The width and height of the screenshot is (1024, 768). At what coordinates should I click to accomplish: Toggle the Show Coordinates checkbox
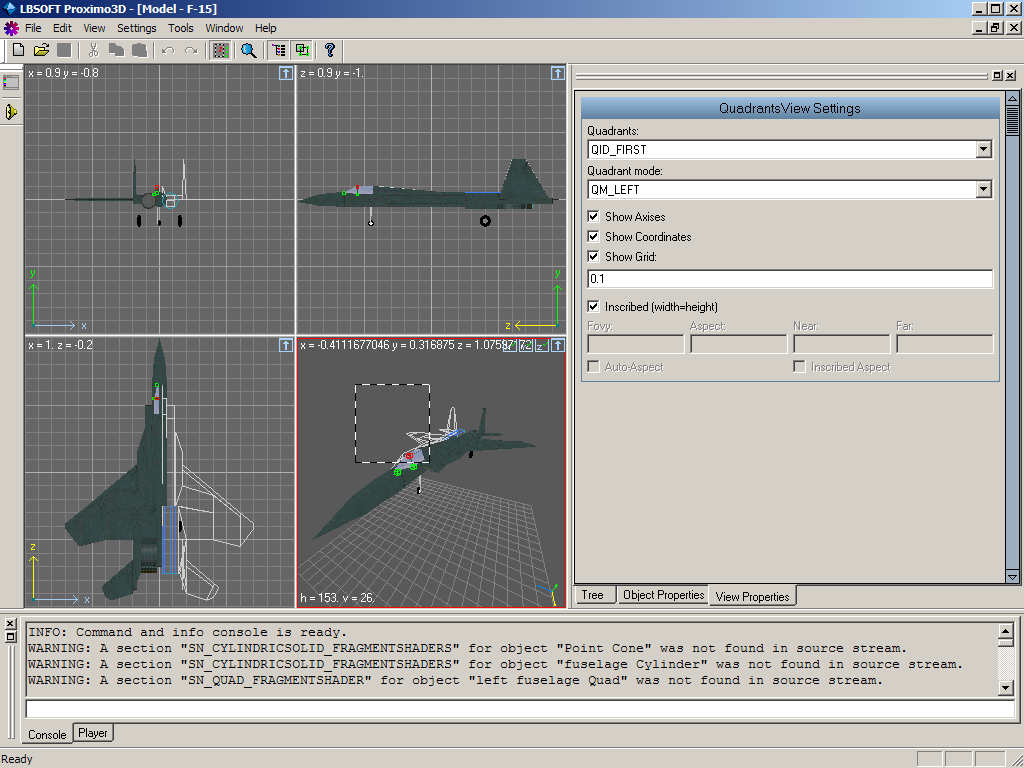594,236
